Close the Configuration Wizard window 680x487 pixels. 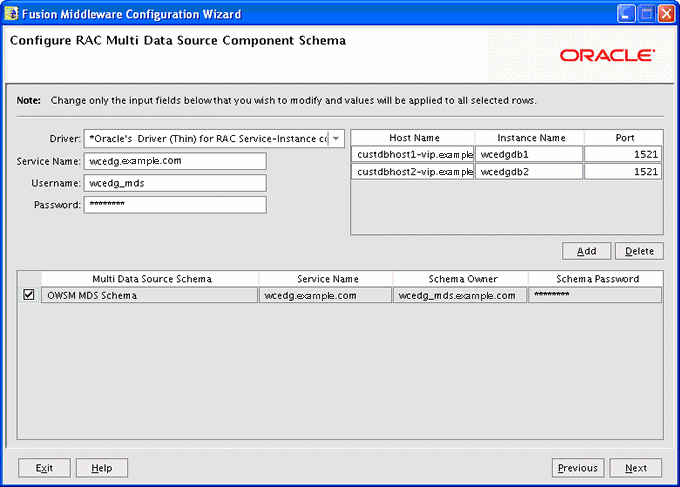(666, 14)
